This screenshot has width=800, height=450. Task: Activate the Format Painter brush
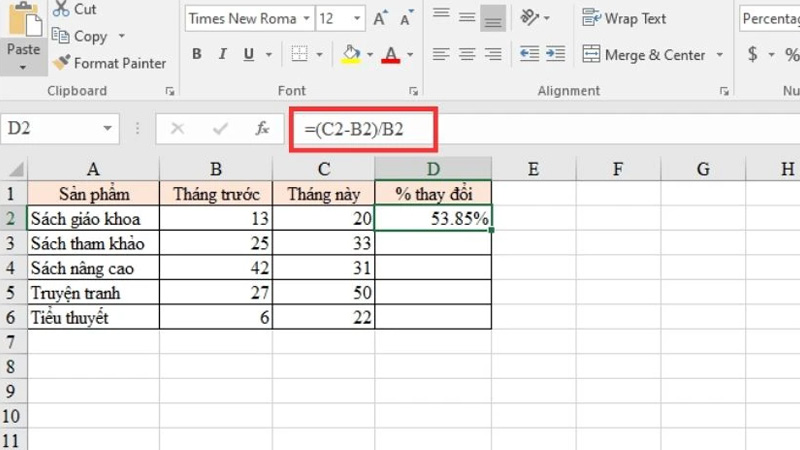(x=61, y=63)
